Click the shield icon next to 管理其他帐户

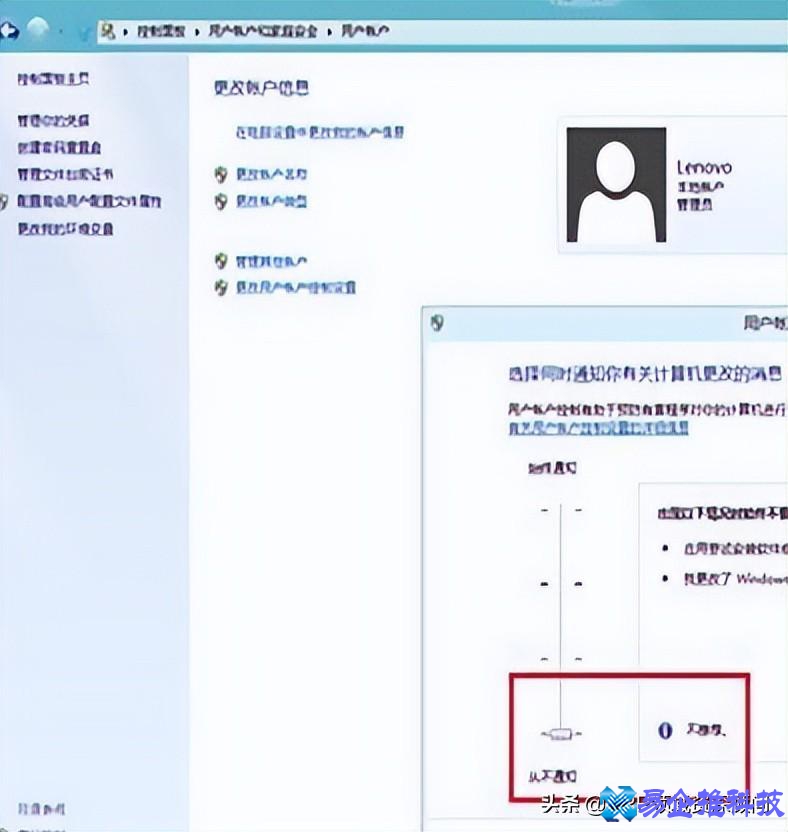pos(221,261)
